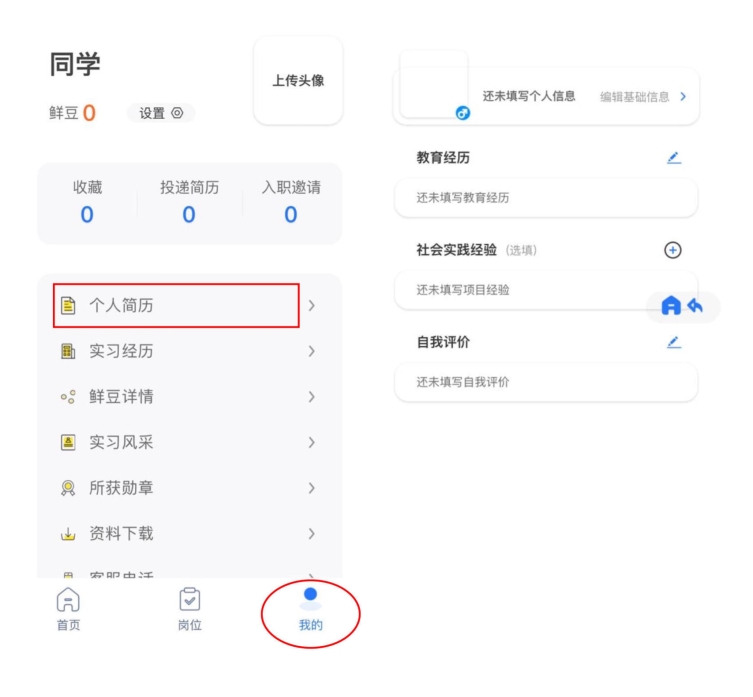Tap the floating blue back-arrow icon
The image size is (753, 697).
click(x=696, y=306)
